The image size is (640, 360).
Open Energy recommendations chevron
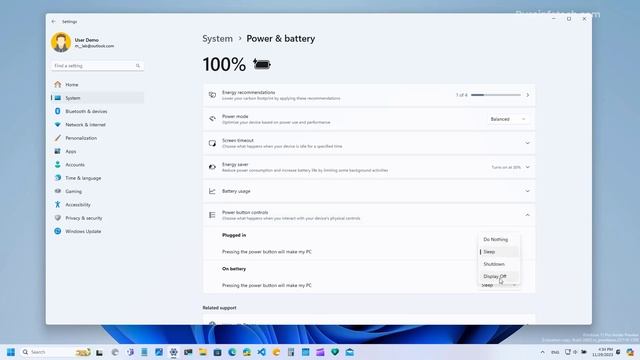click(x=527, y=95)
